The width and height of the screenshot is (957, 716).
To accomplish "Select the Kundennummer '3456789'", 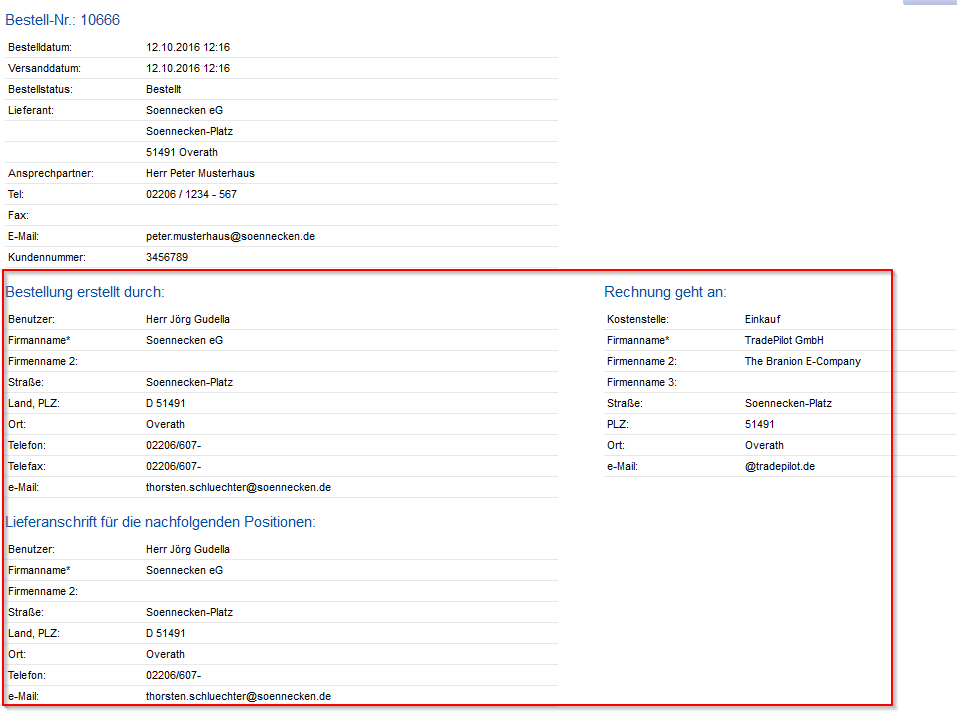I will pyautogui.click(x=167, y=257).
